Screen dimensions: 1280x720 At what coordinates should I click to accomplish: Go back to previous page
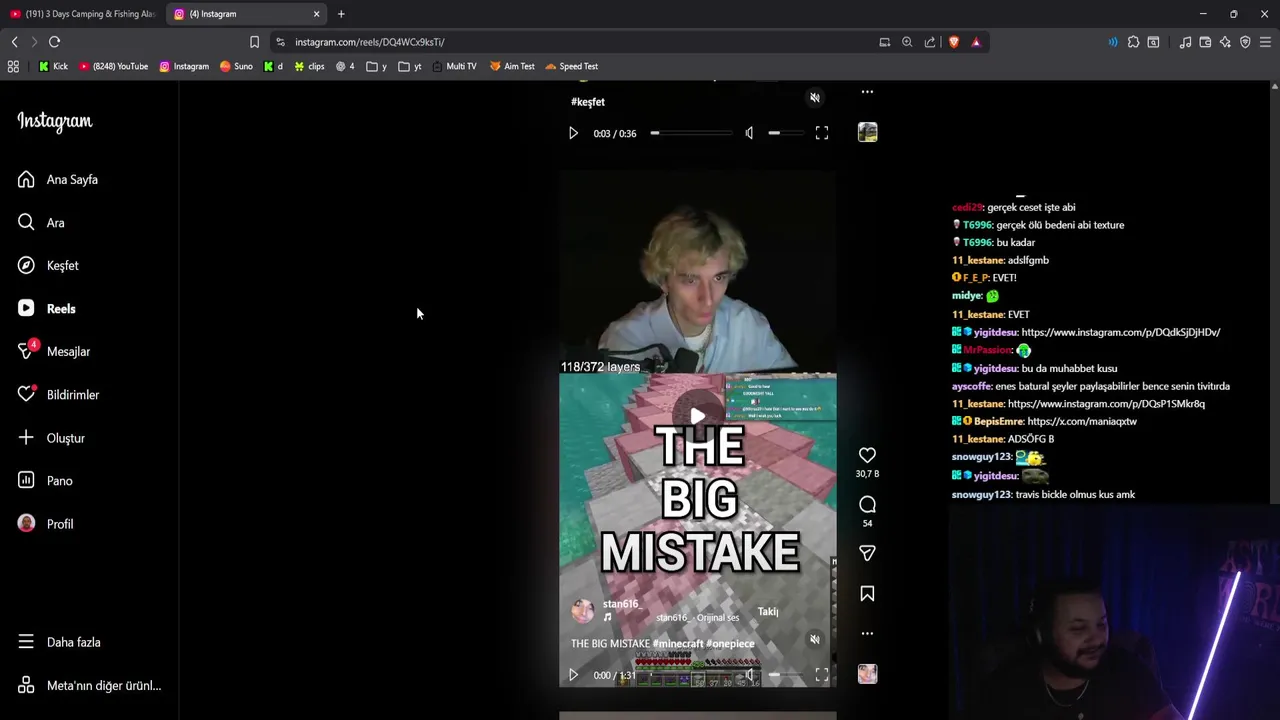point(14,42)
